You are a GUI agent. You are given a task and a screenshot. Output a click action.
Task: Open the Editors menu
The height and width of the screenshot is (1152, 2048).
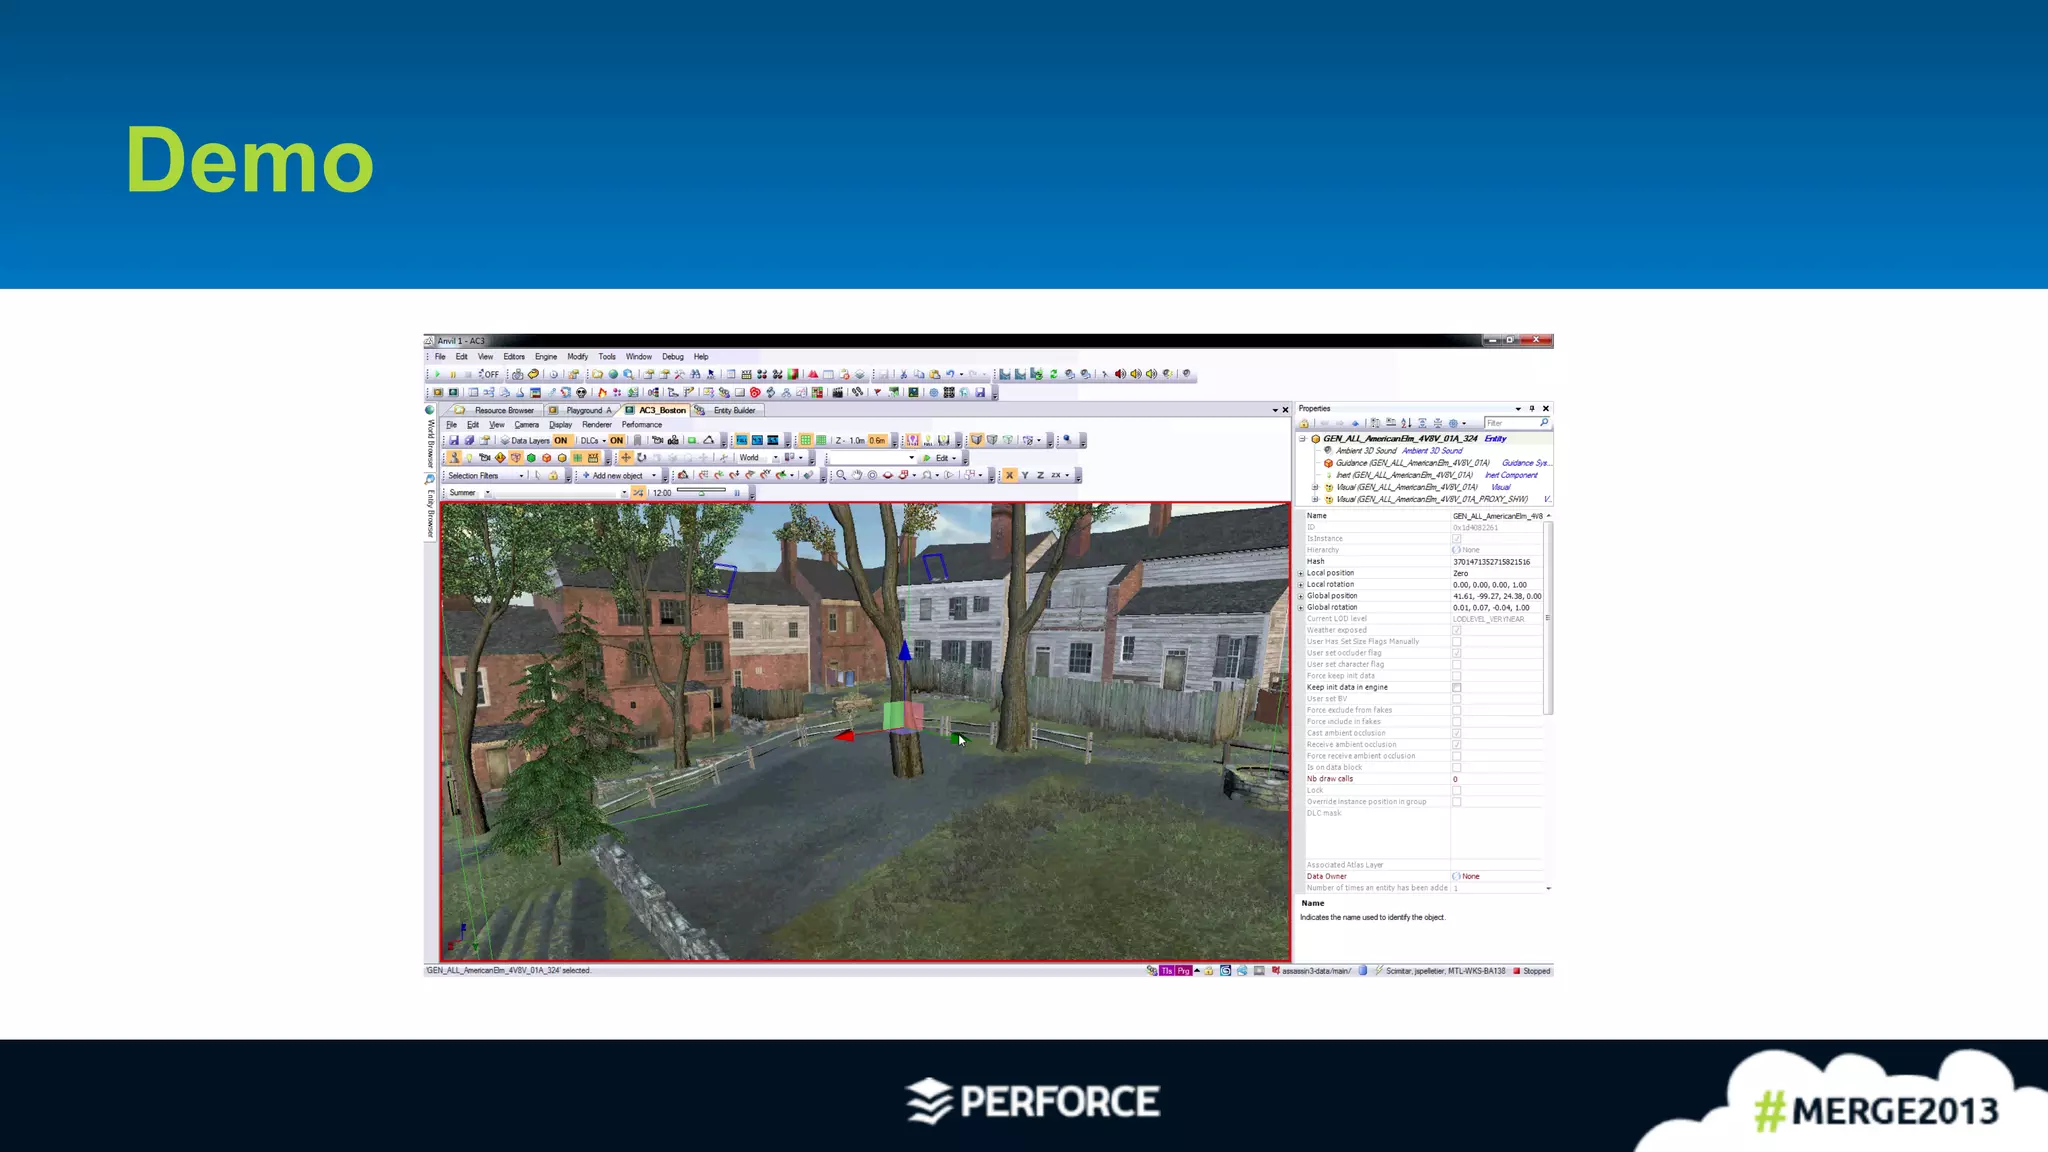coord(514,356)
